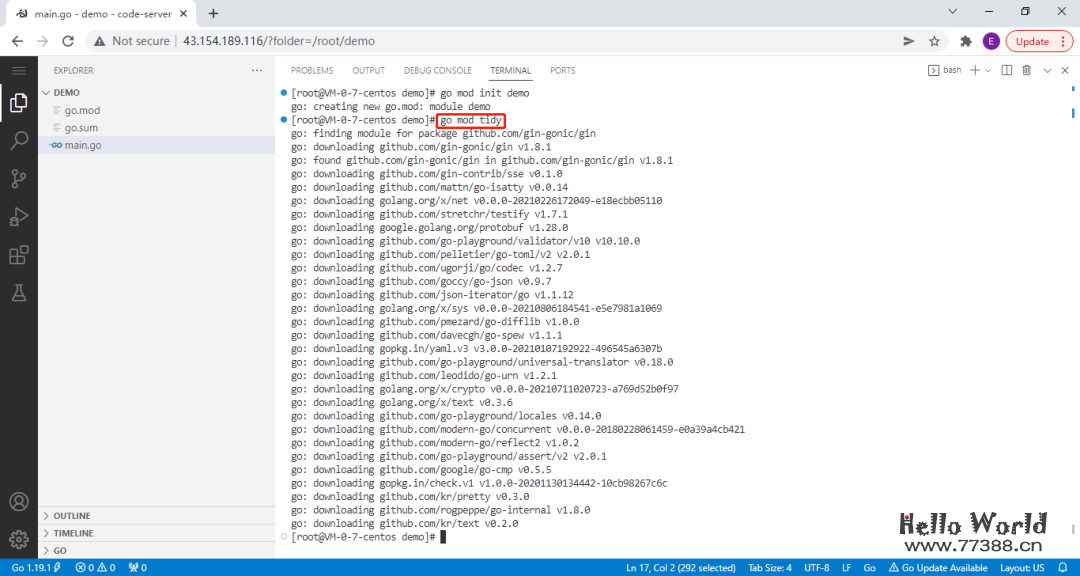The height and width of the screenshot is (576, 1080).
Task: Open the Testing flask icon view
Action: [x=18, y=293]
